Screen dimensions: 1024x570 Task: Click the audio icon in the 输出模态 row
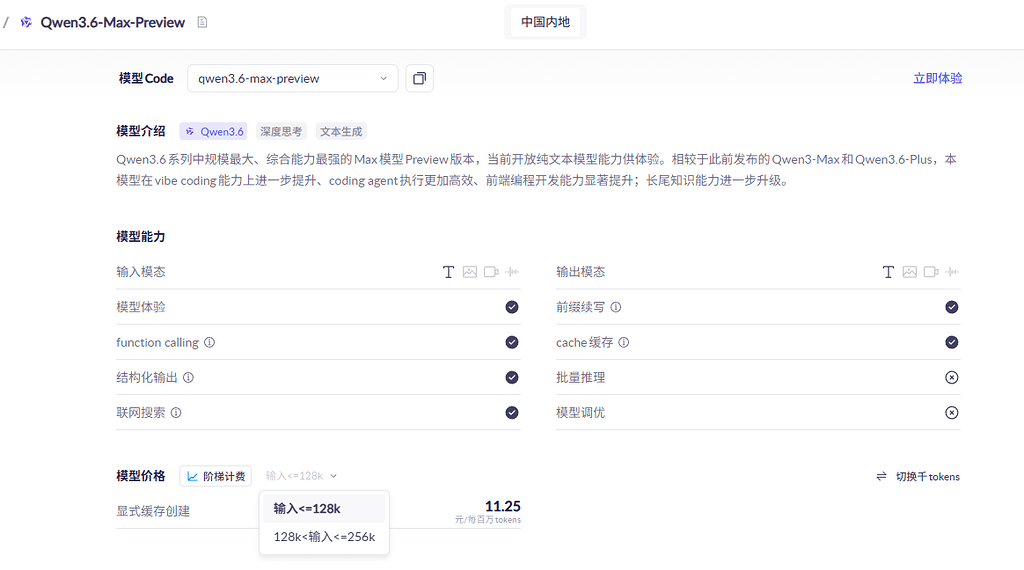(x=952, y=272)
